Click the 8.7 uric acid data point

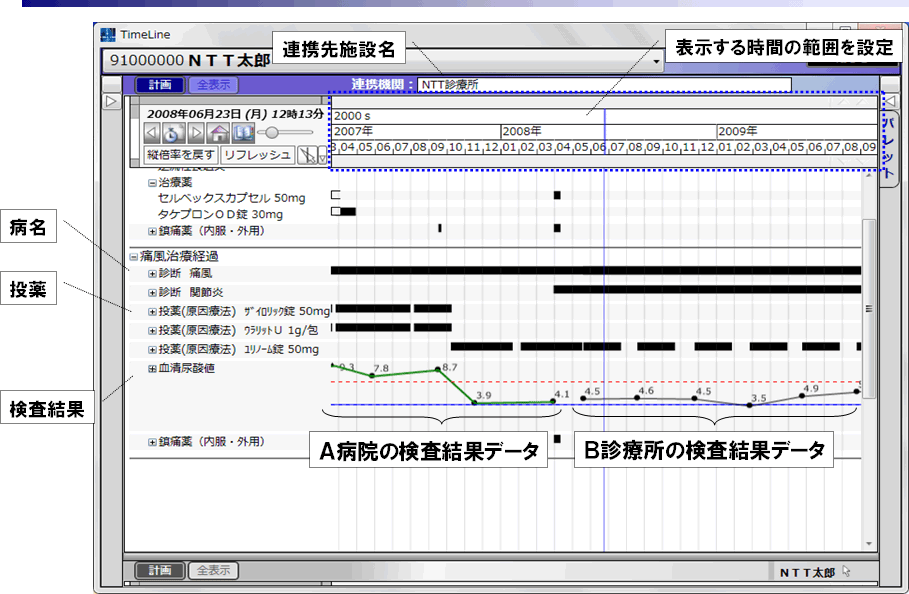(438, 369)
